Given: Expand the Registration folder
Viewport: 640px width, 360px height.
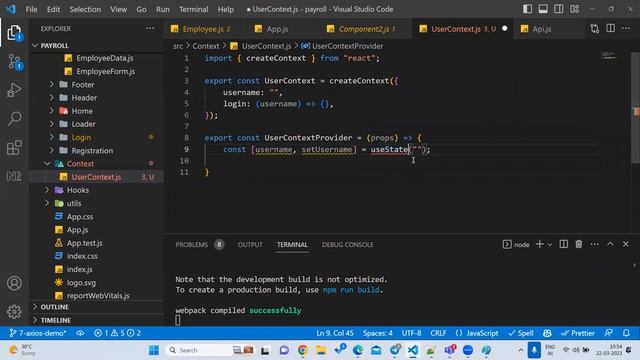Looking at the screenshot, I should [x=52, y=150].
